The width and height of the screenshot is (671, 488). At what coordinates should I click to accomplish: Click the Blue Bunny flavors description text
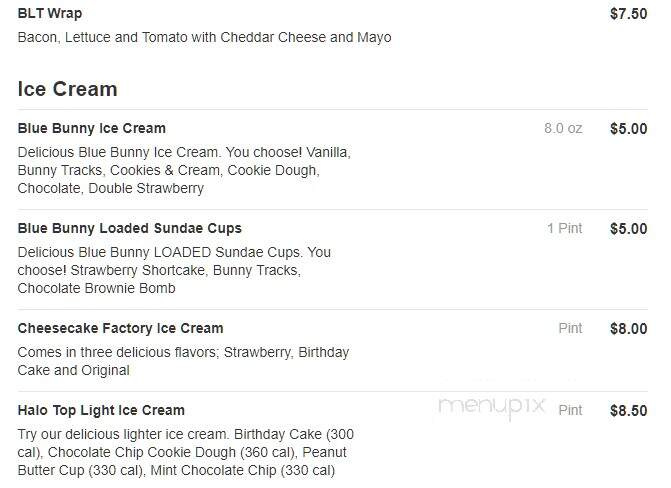[184, 170]
